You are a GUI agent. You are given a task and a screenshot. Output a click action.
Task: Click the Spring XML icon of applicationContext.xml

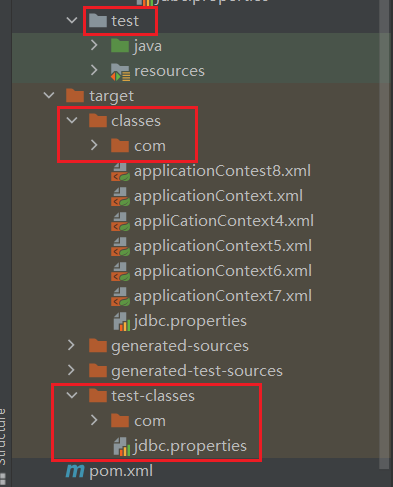(x=120, y=197)
